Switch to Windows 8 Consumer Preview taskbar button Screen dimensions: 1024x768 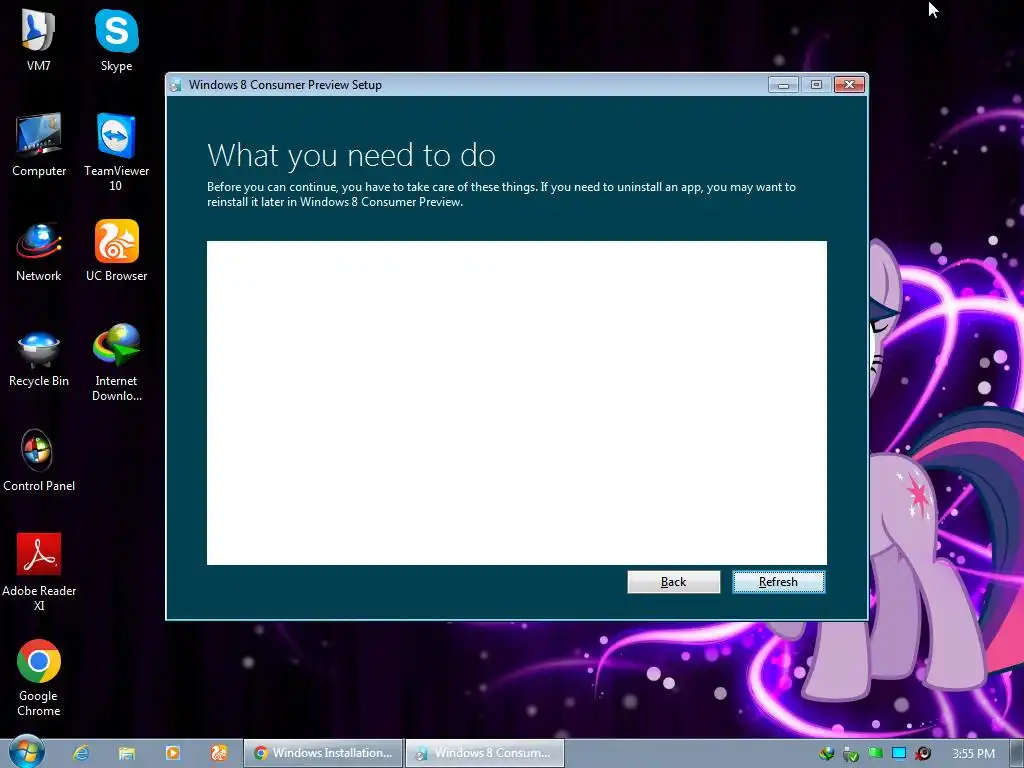coord(485,753)
